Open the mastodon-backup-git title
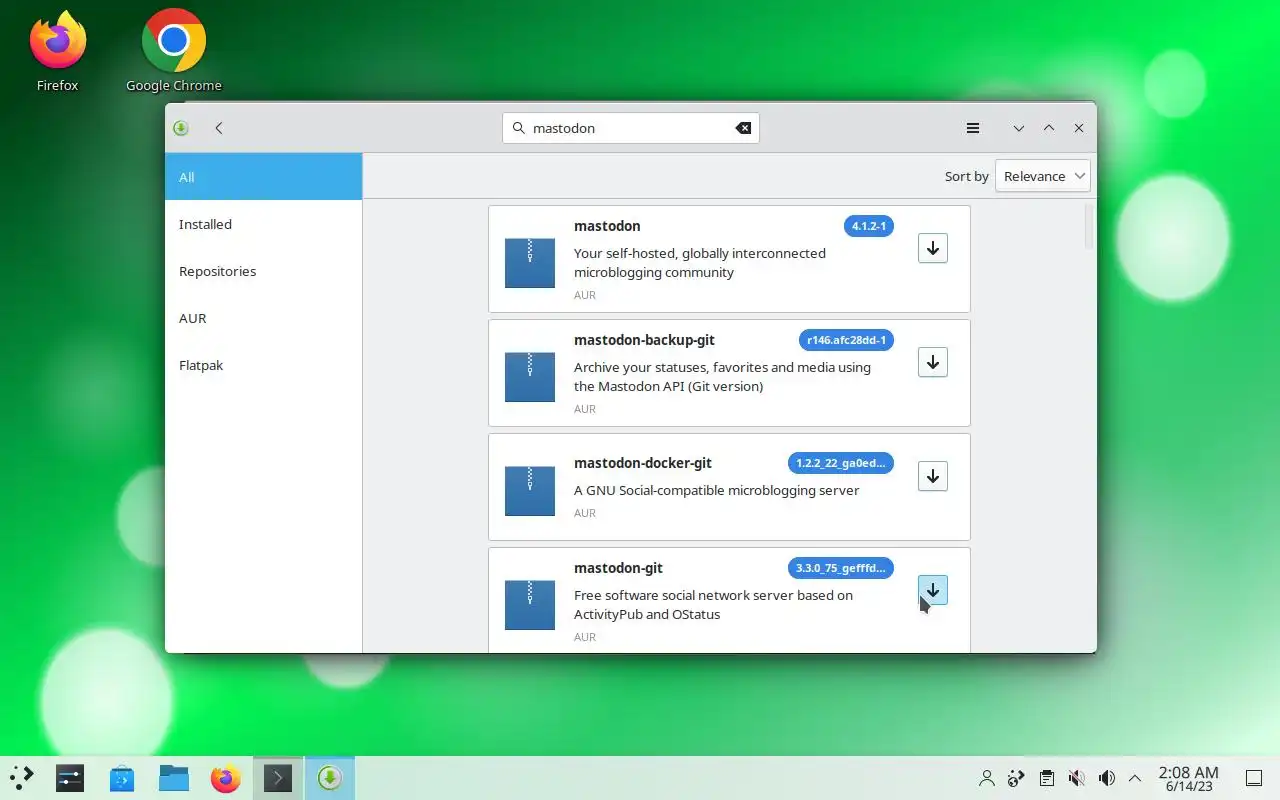 644,340
